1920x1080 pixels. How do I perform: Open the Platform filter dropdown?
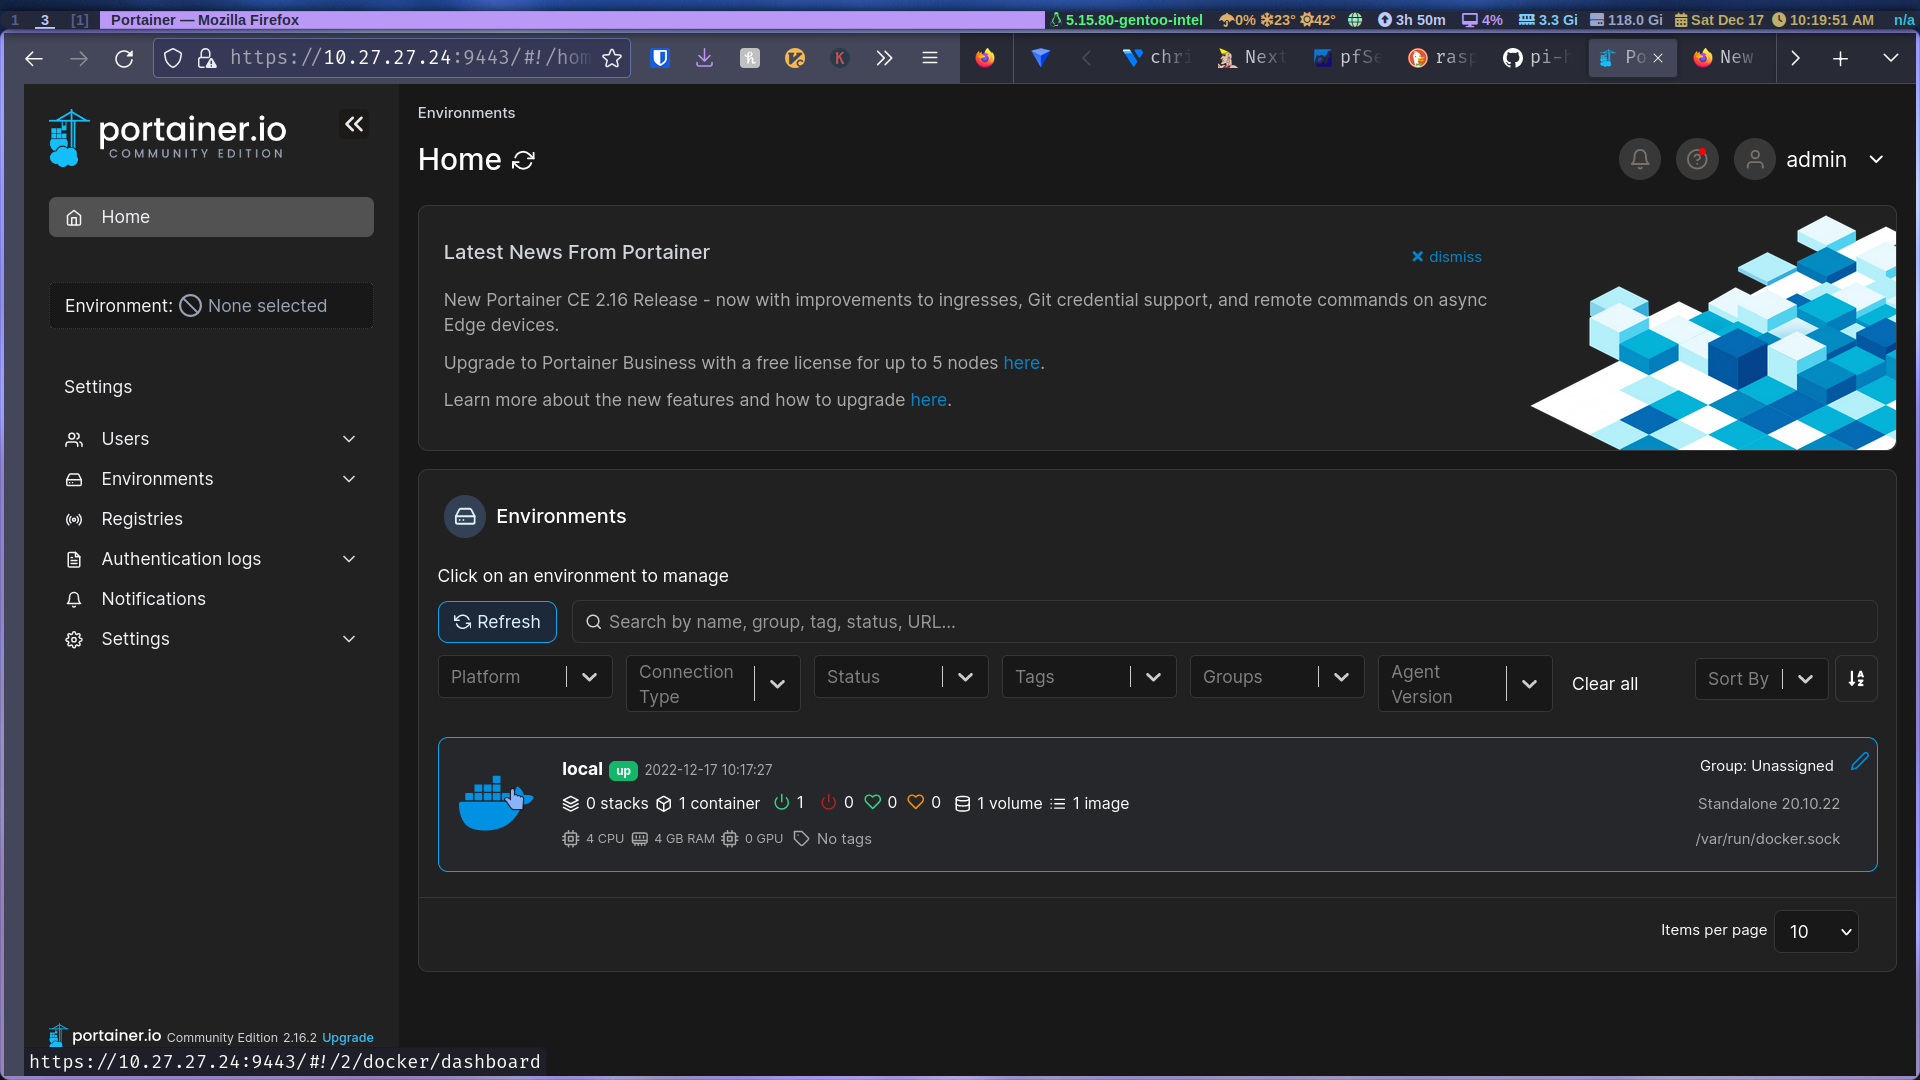[x=525, y=677]
